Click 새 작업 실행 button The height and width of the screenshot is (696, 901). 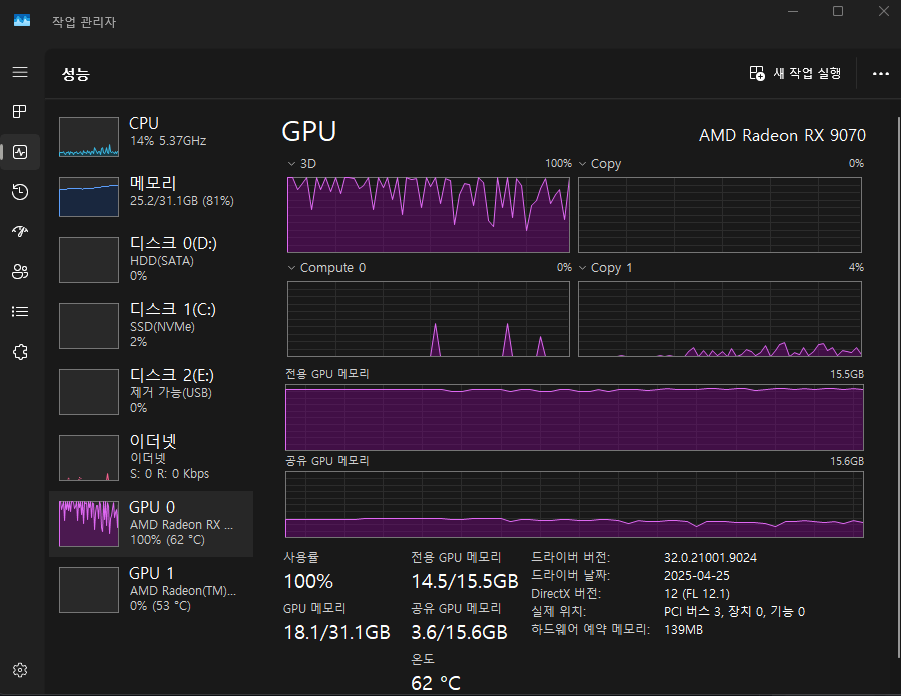pyautogui.click(x=795, y=74)
